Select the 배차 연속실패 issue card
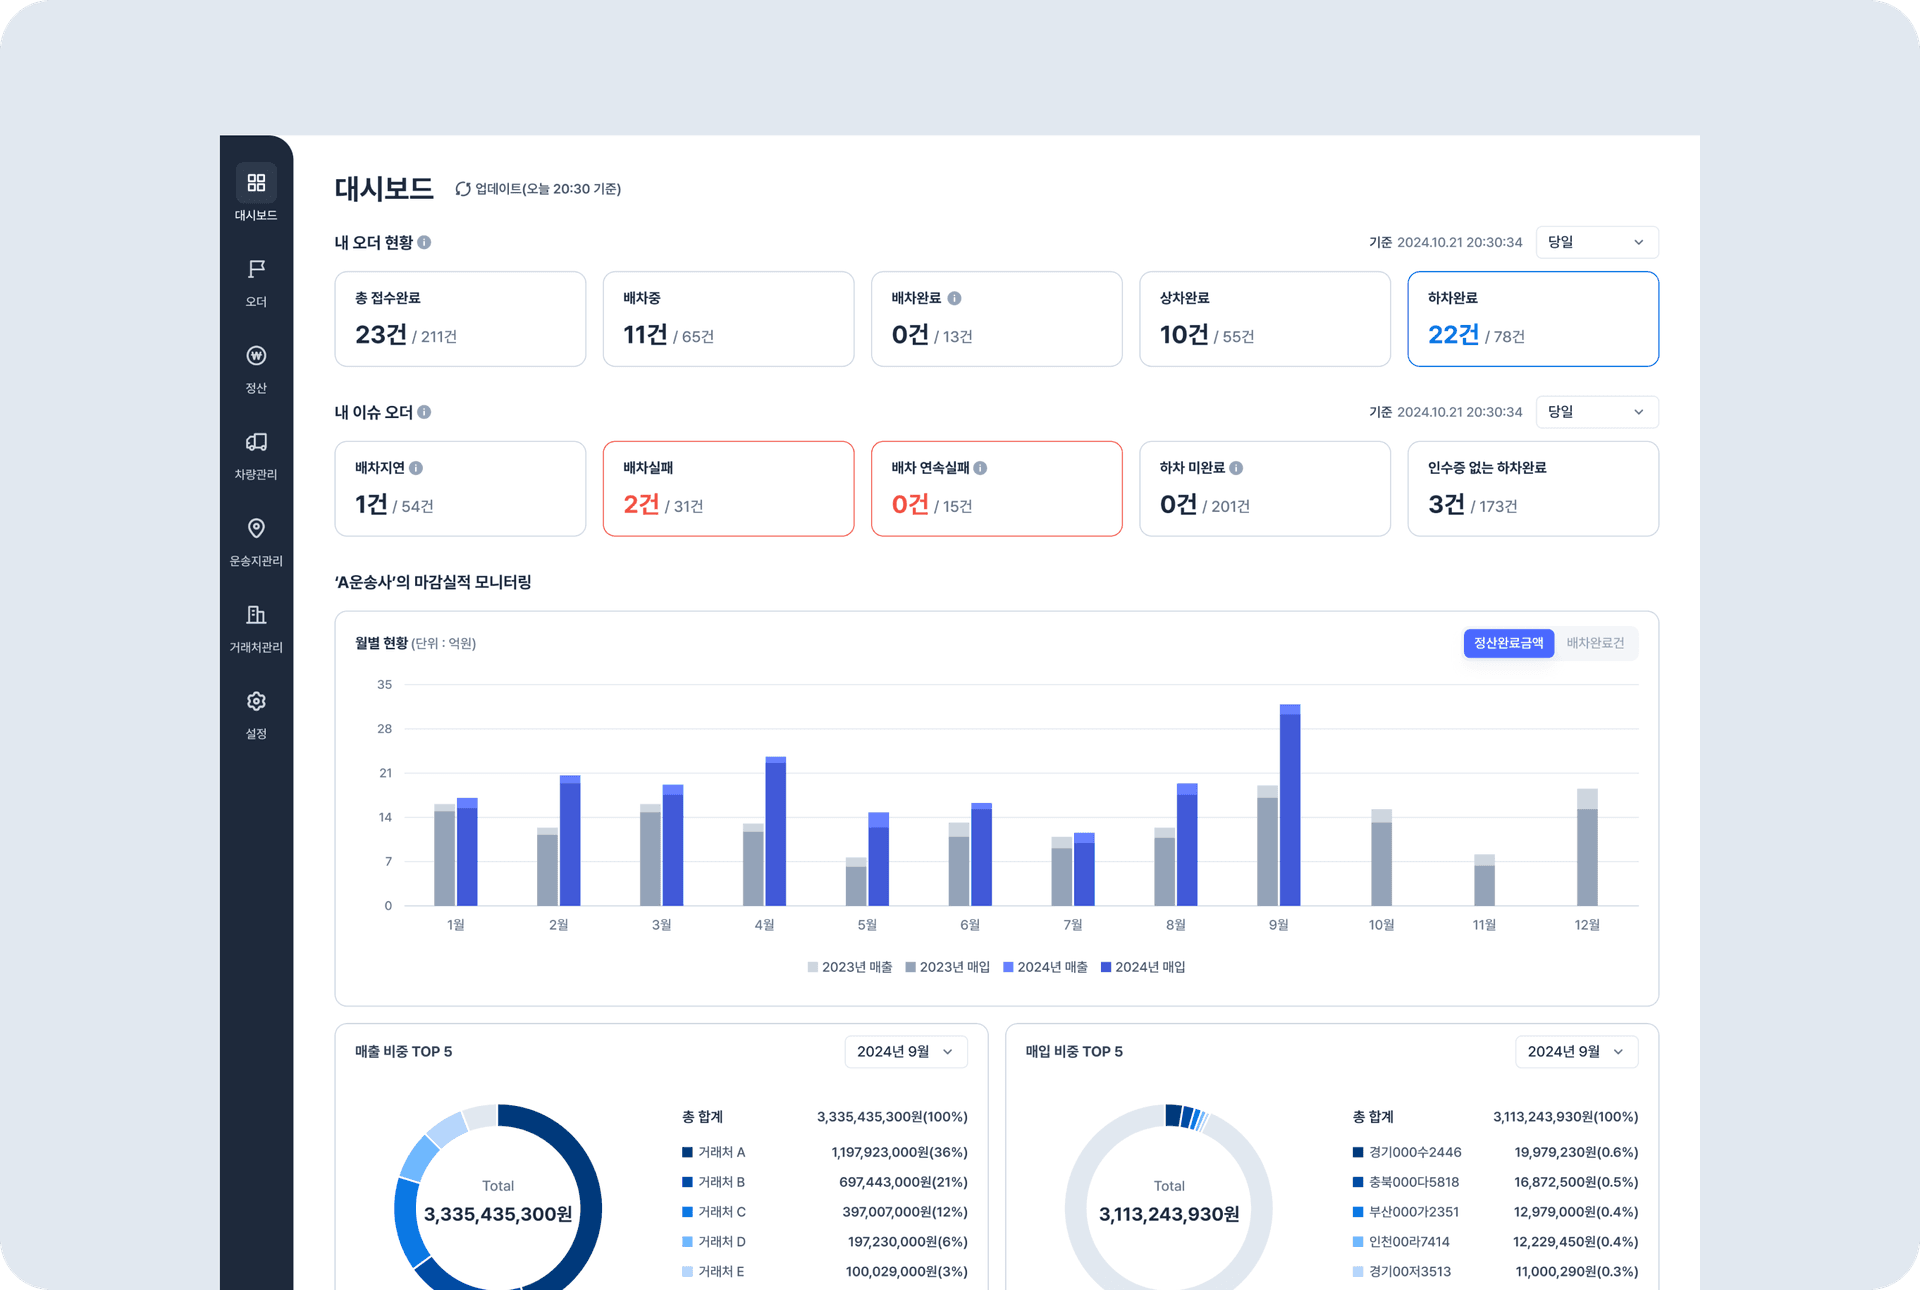The width and height of the screenshot is (1920, 1290). (x=997, y=489)
